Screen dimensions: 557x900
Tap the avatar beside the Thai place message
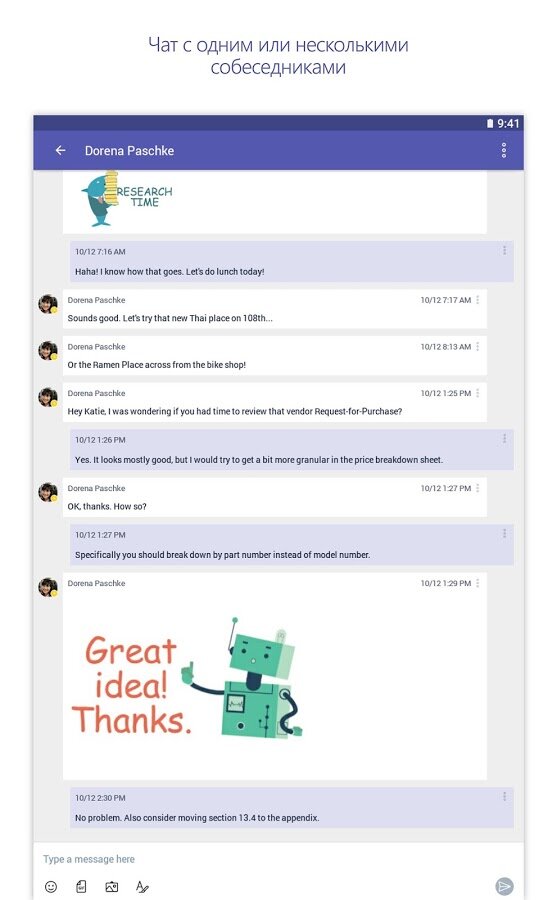tap(48, 304)
